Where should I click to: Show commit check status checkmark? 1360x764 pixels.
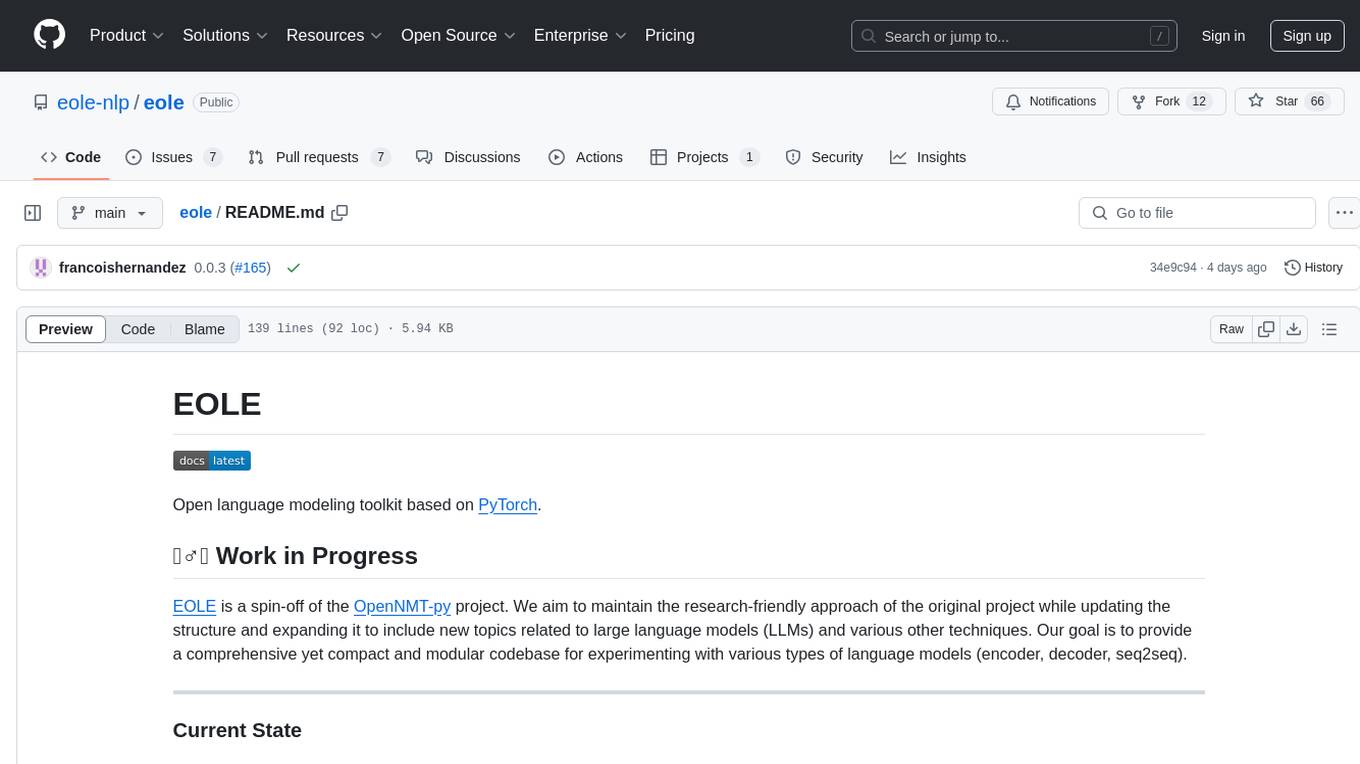pos(293,268)
